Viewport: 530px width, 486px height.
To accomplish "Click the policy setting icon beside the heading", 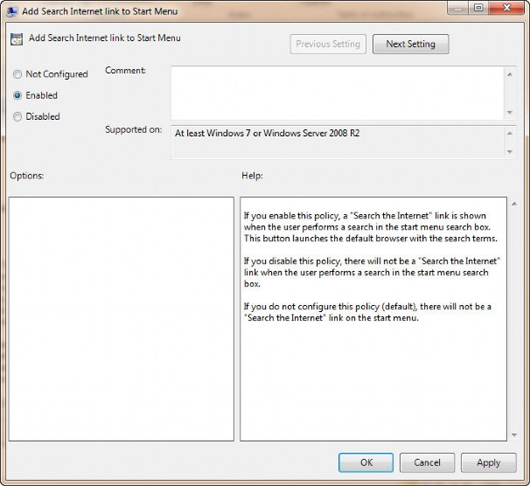I will 16,39.
